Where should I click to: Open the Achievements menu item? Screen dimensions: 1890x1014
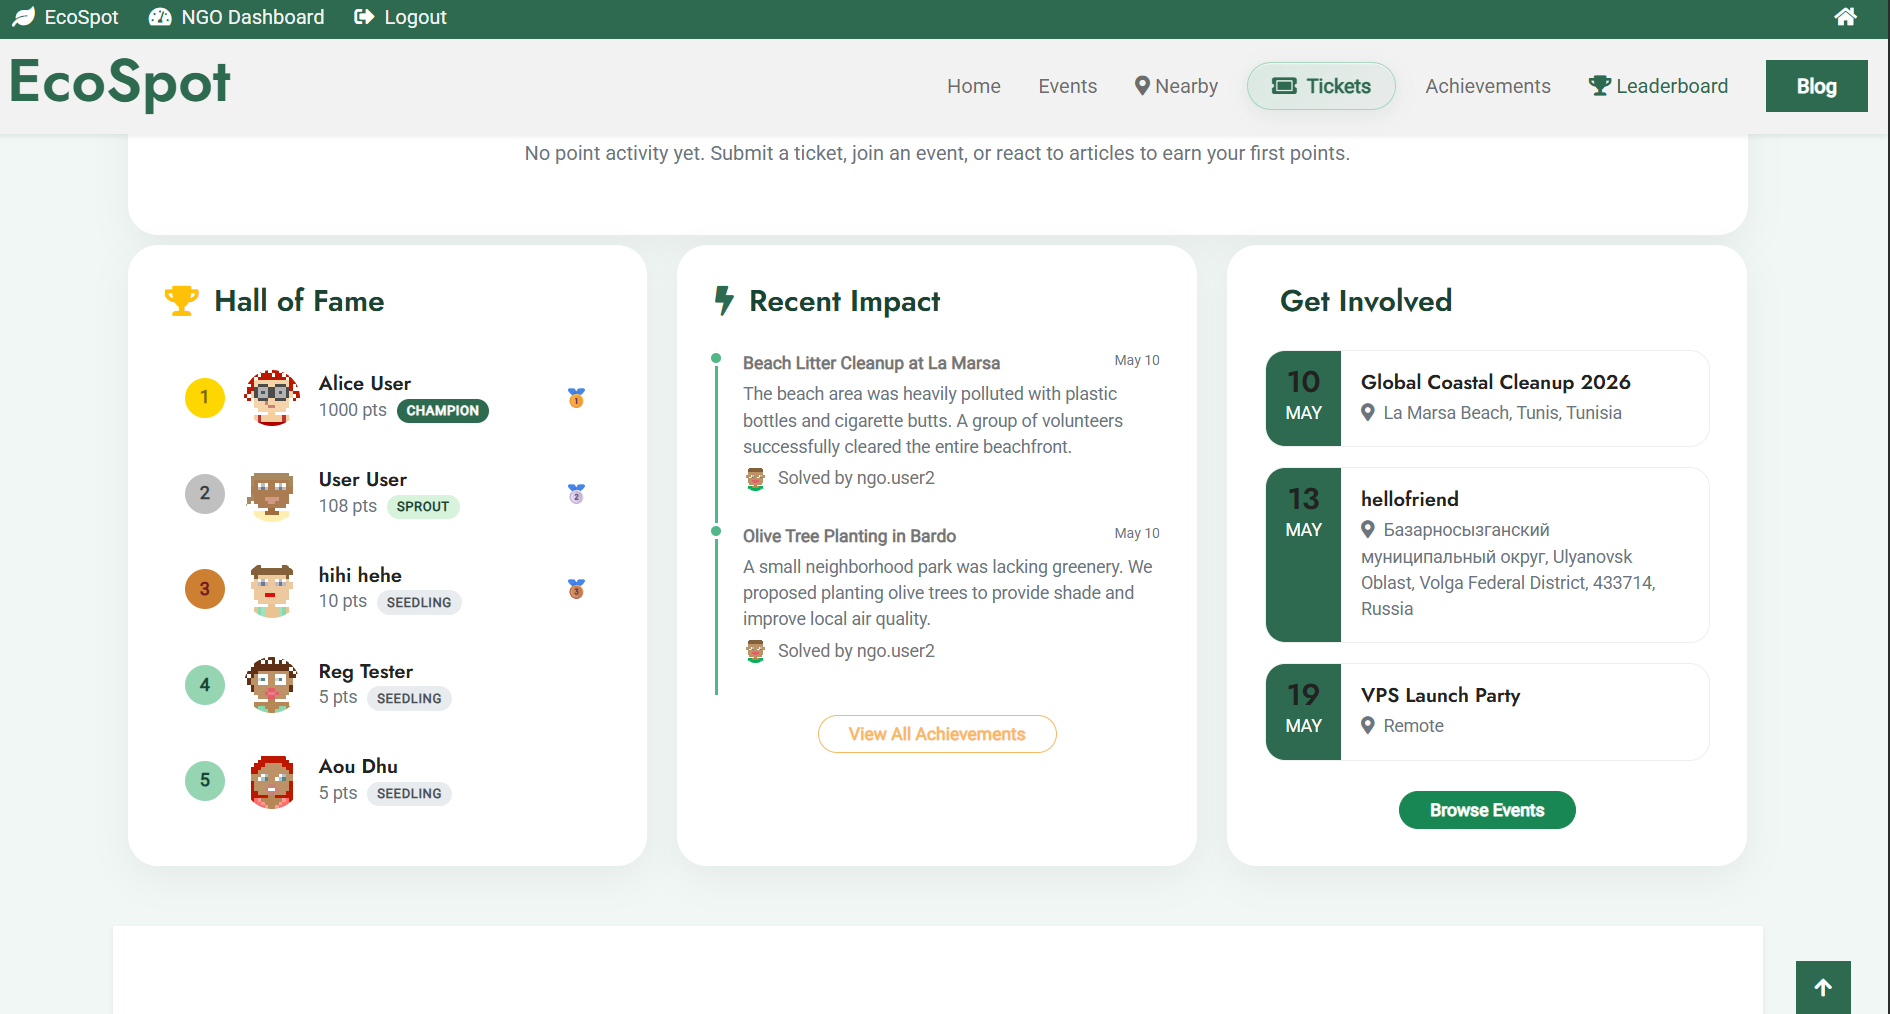click(x=1488, y=86)
